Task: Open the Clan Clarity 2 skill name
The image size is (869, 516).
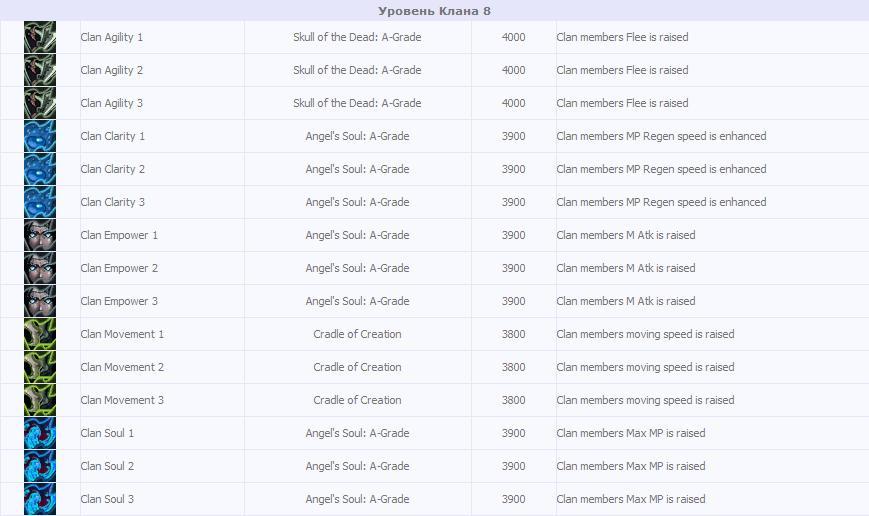Action: tap(113, 169)
